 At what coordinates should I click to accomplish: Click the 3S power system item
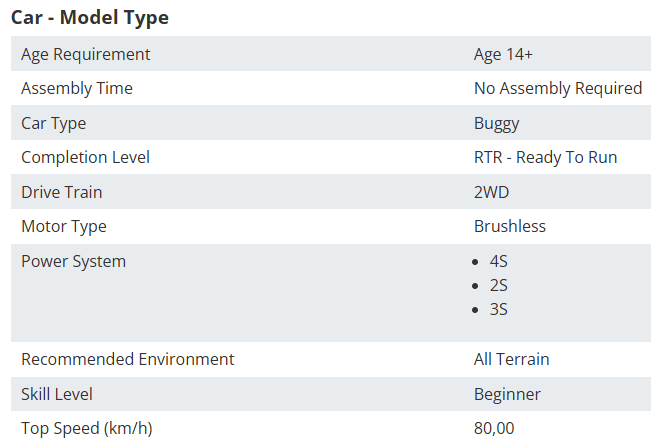pos(498,310)
